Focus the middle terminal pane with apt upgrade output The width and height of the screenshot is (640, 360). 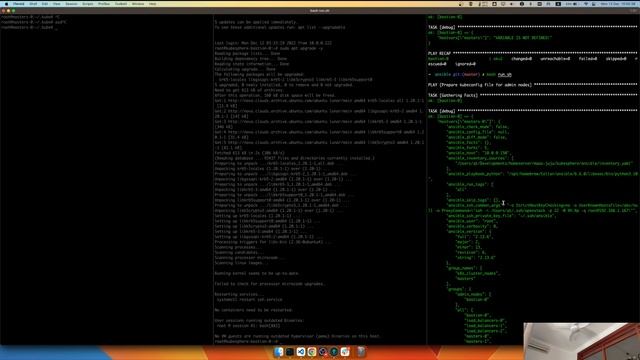(x=320, y=180)
